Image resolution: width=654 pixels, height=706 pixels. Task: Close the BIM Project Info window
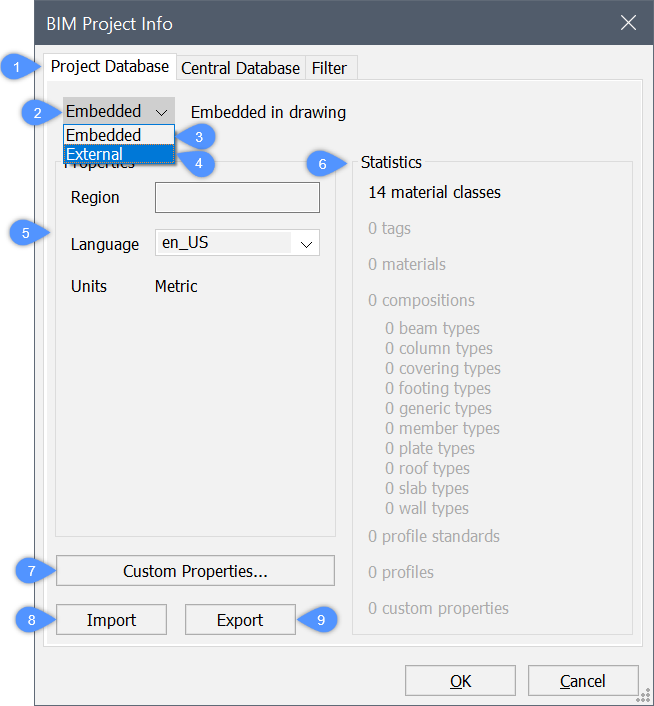click(x=628, y=23)
